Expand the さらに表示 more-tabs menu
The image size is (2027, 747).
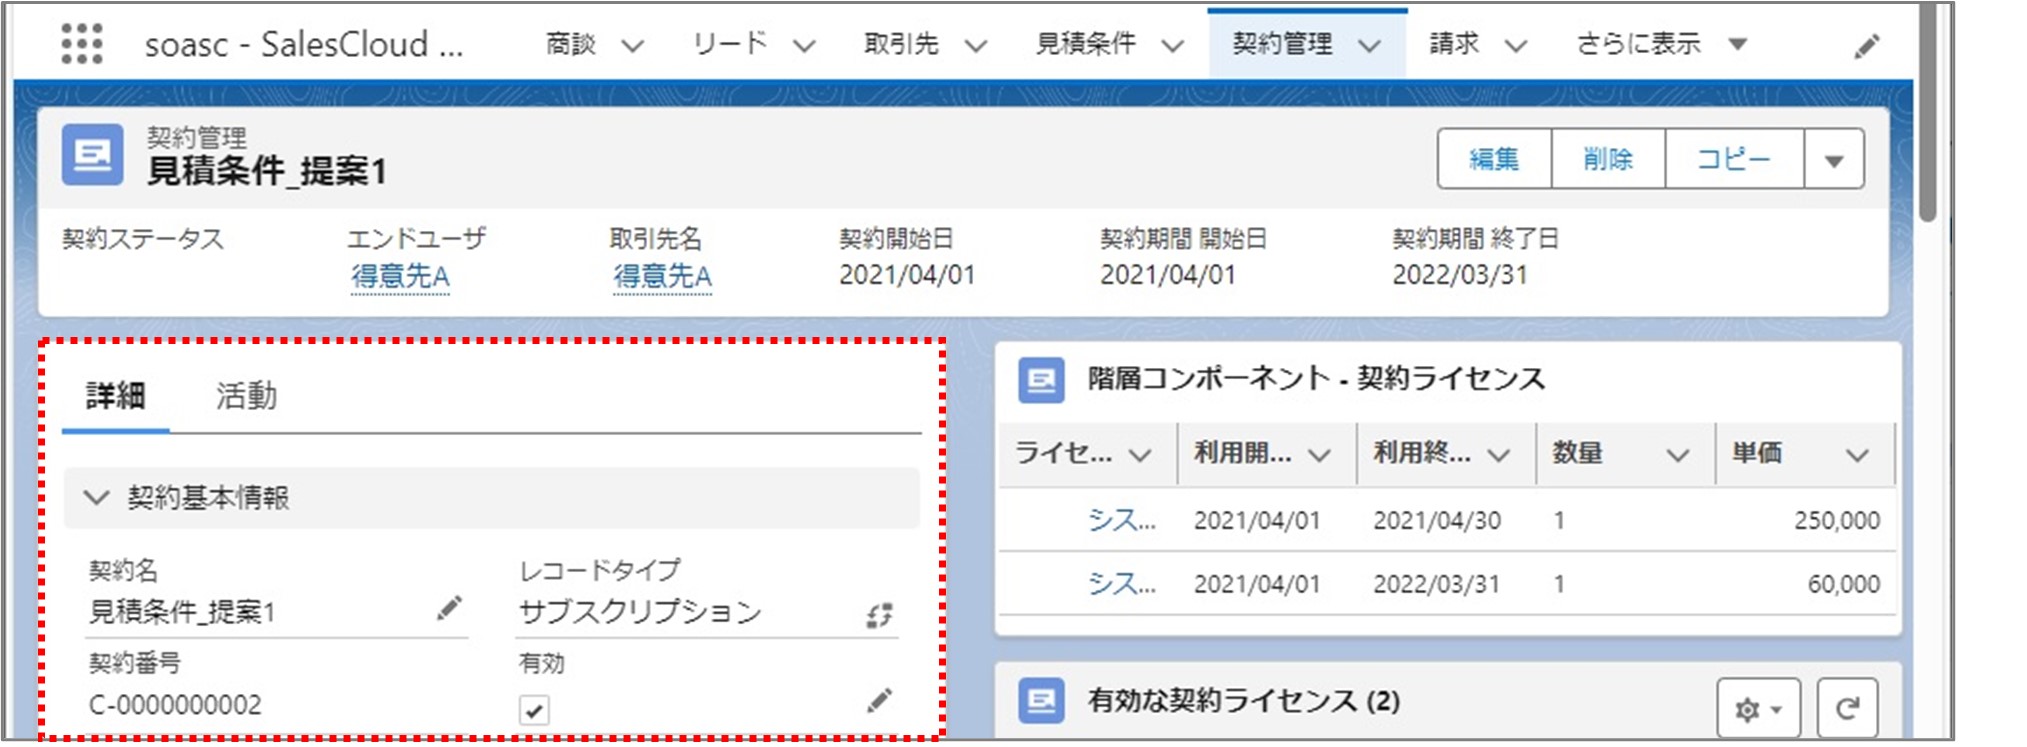click(x=1660, y=44)
